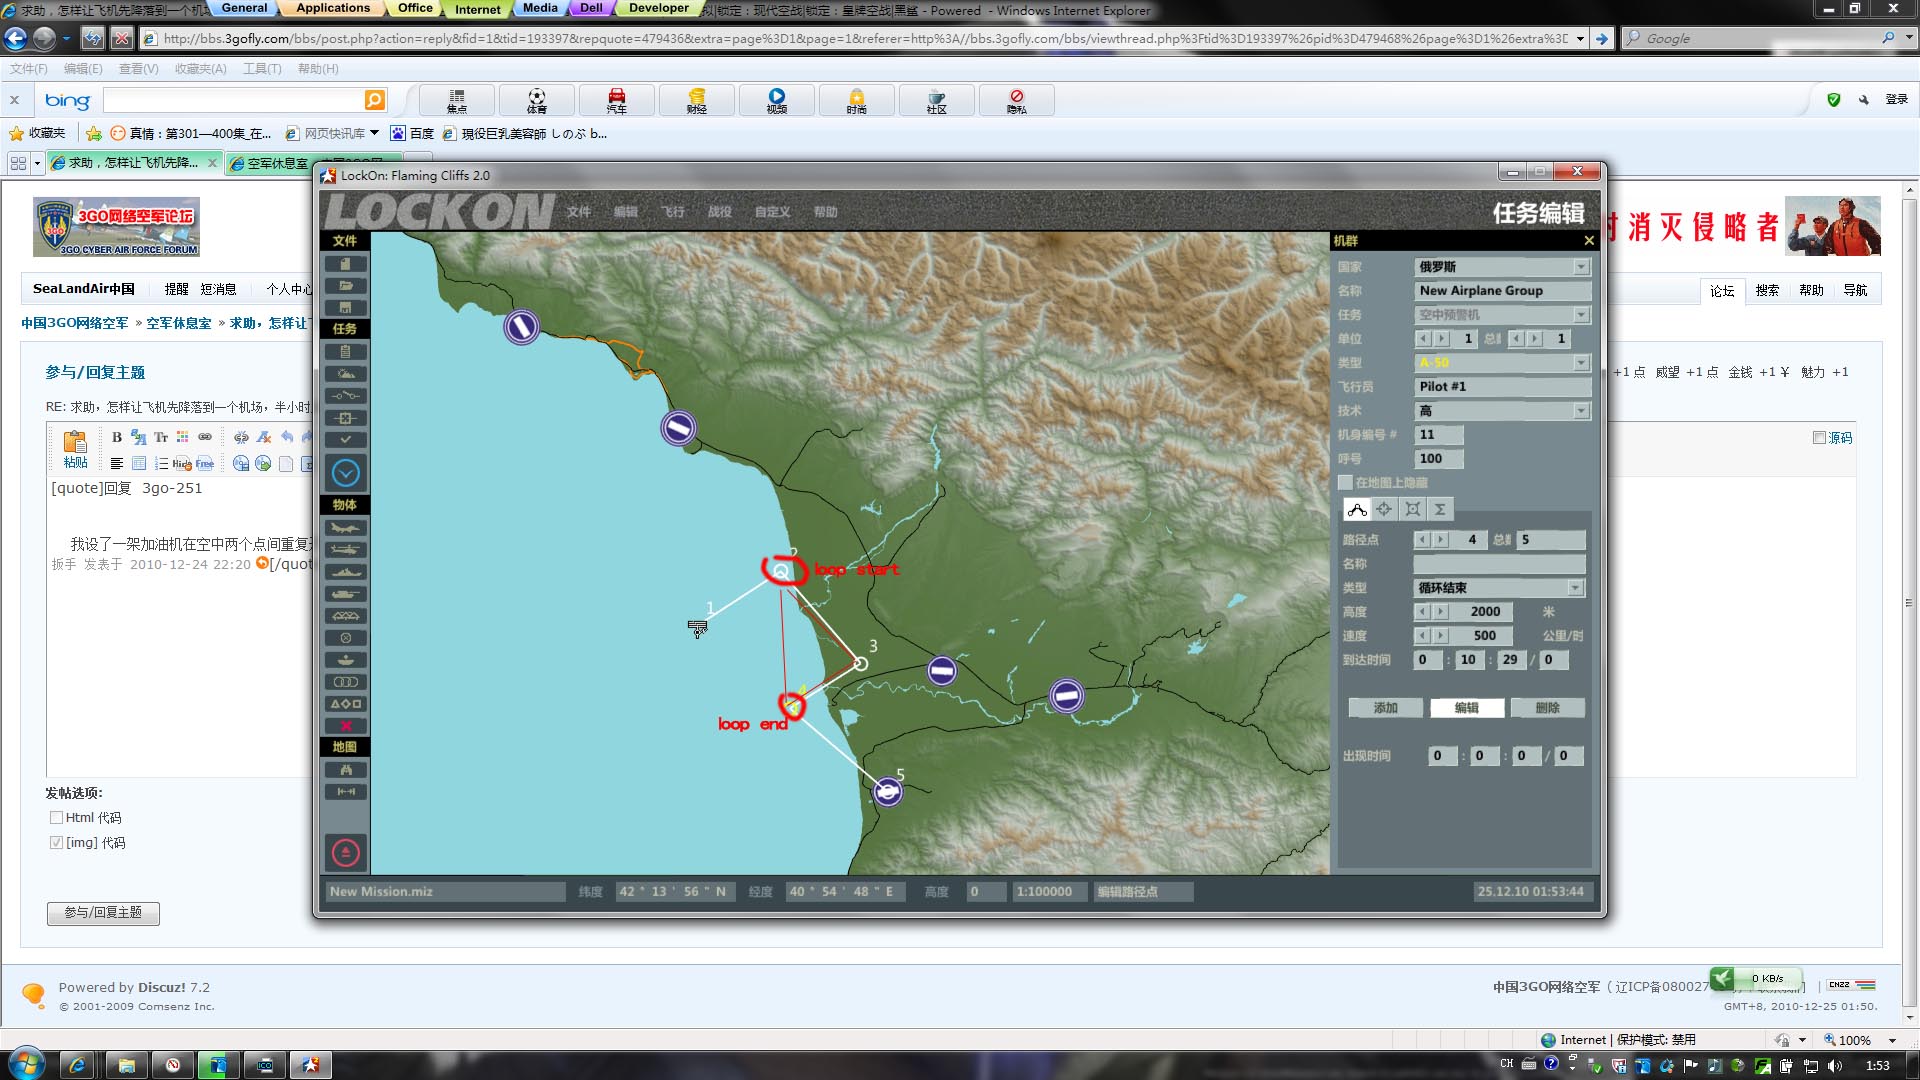
Task: Select the tank ground vehicle tool
Action: [345, 594]
